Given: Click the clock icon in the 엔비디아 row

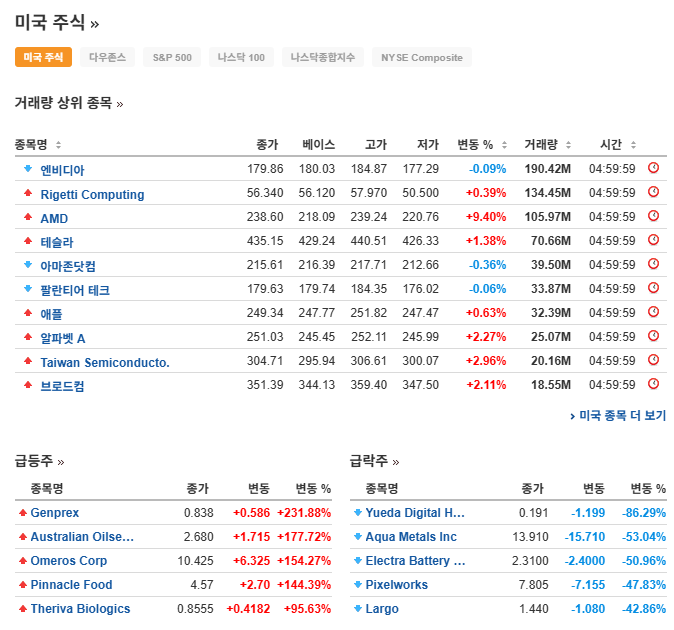Looking at the screenshot, I should 653,168.
